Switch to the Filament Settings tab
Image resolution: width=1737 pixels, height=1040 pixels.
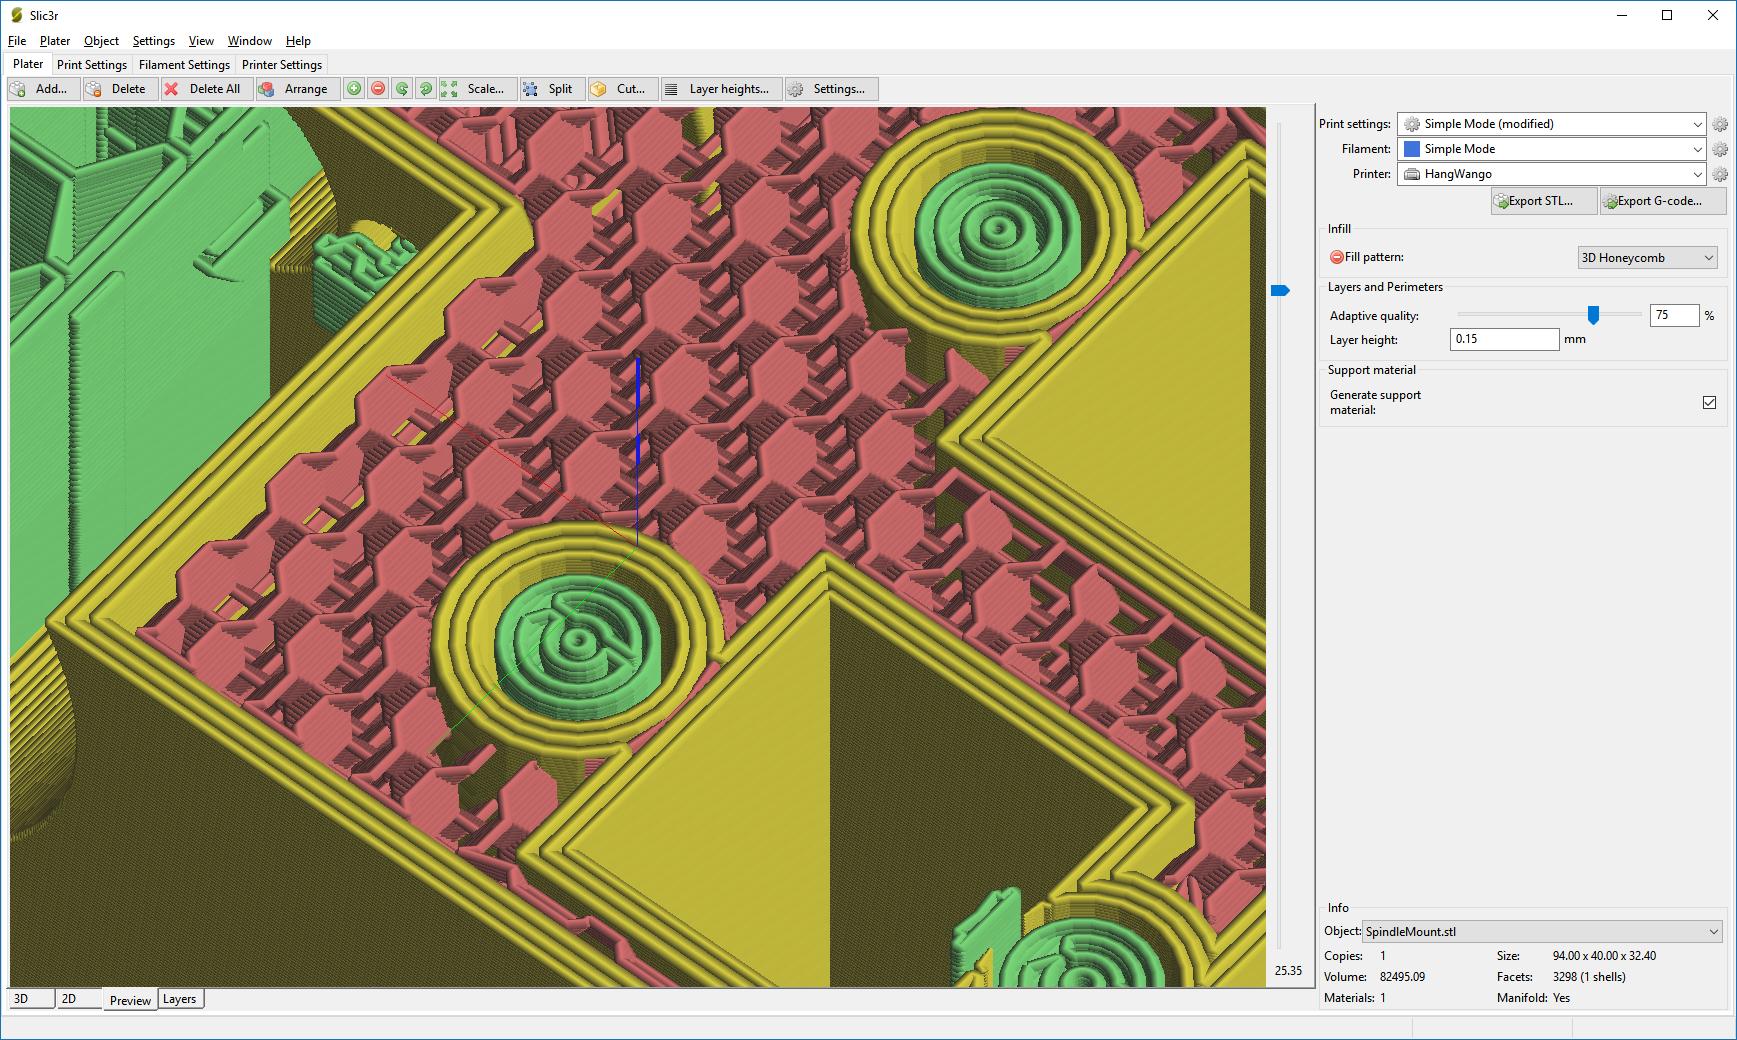coord(184,65)
